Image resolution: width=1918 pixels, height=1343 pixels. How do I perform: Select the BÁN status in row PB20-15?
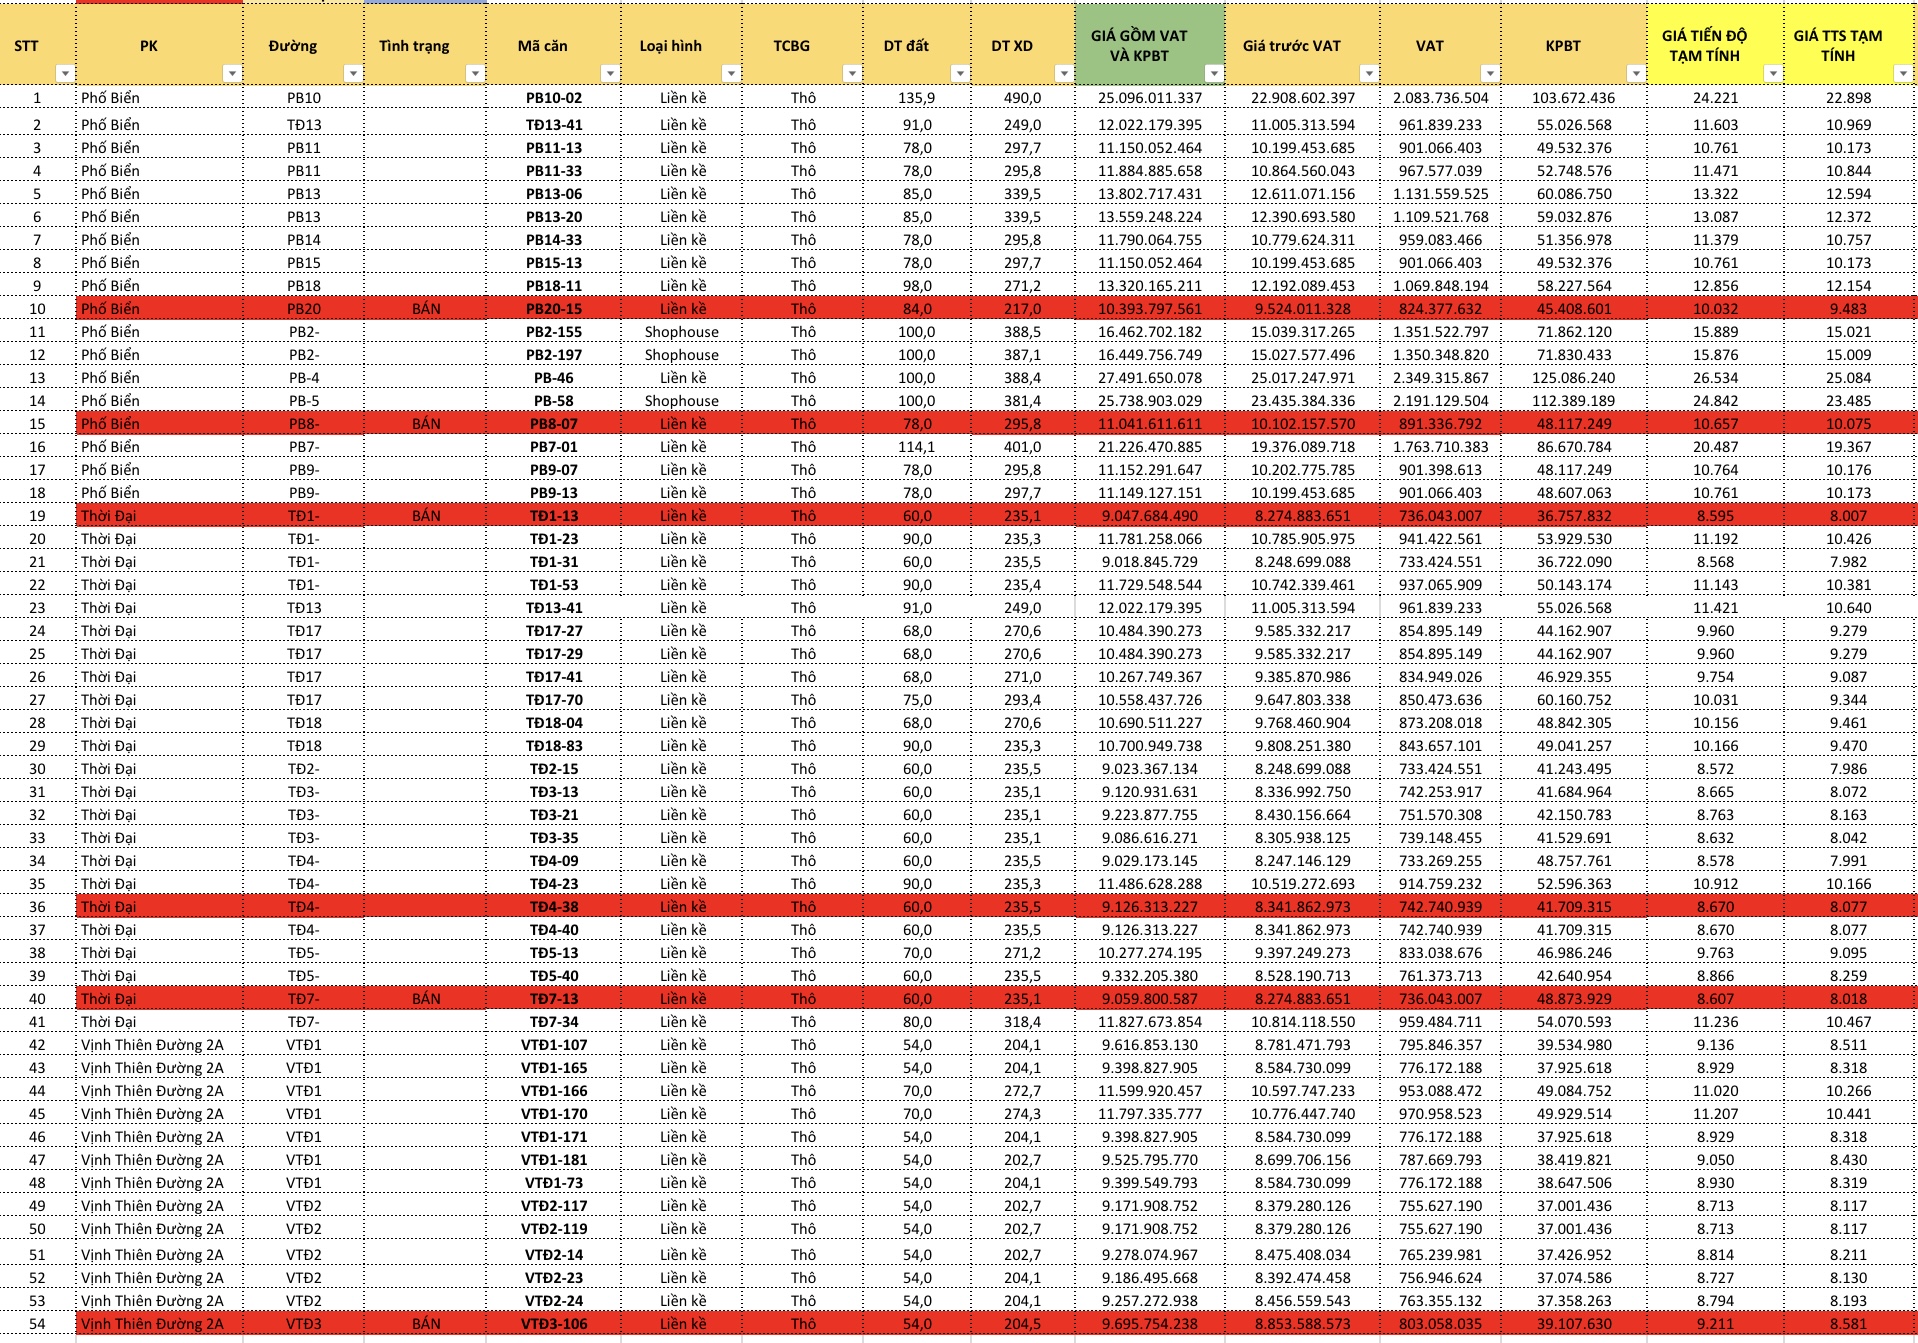[426, 309]
